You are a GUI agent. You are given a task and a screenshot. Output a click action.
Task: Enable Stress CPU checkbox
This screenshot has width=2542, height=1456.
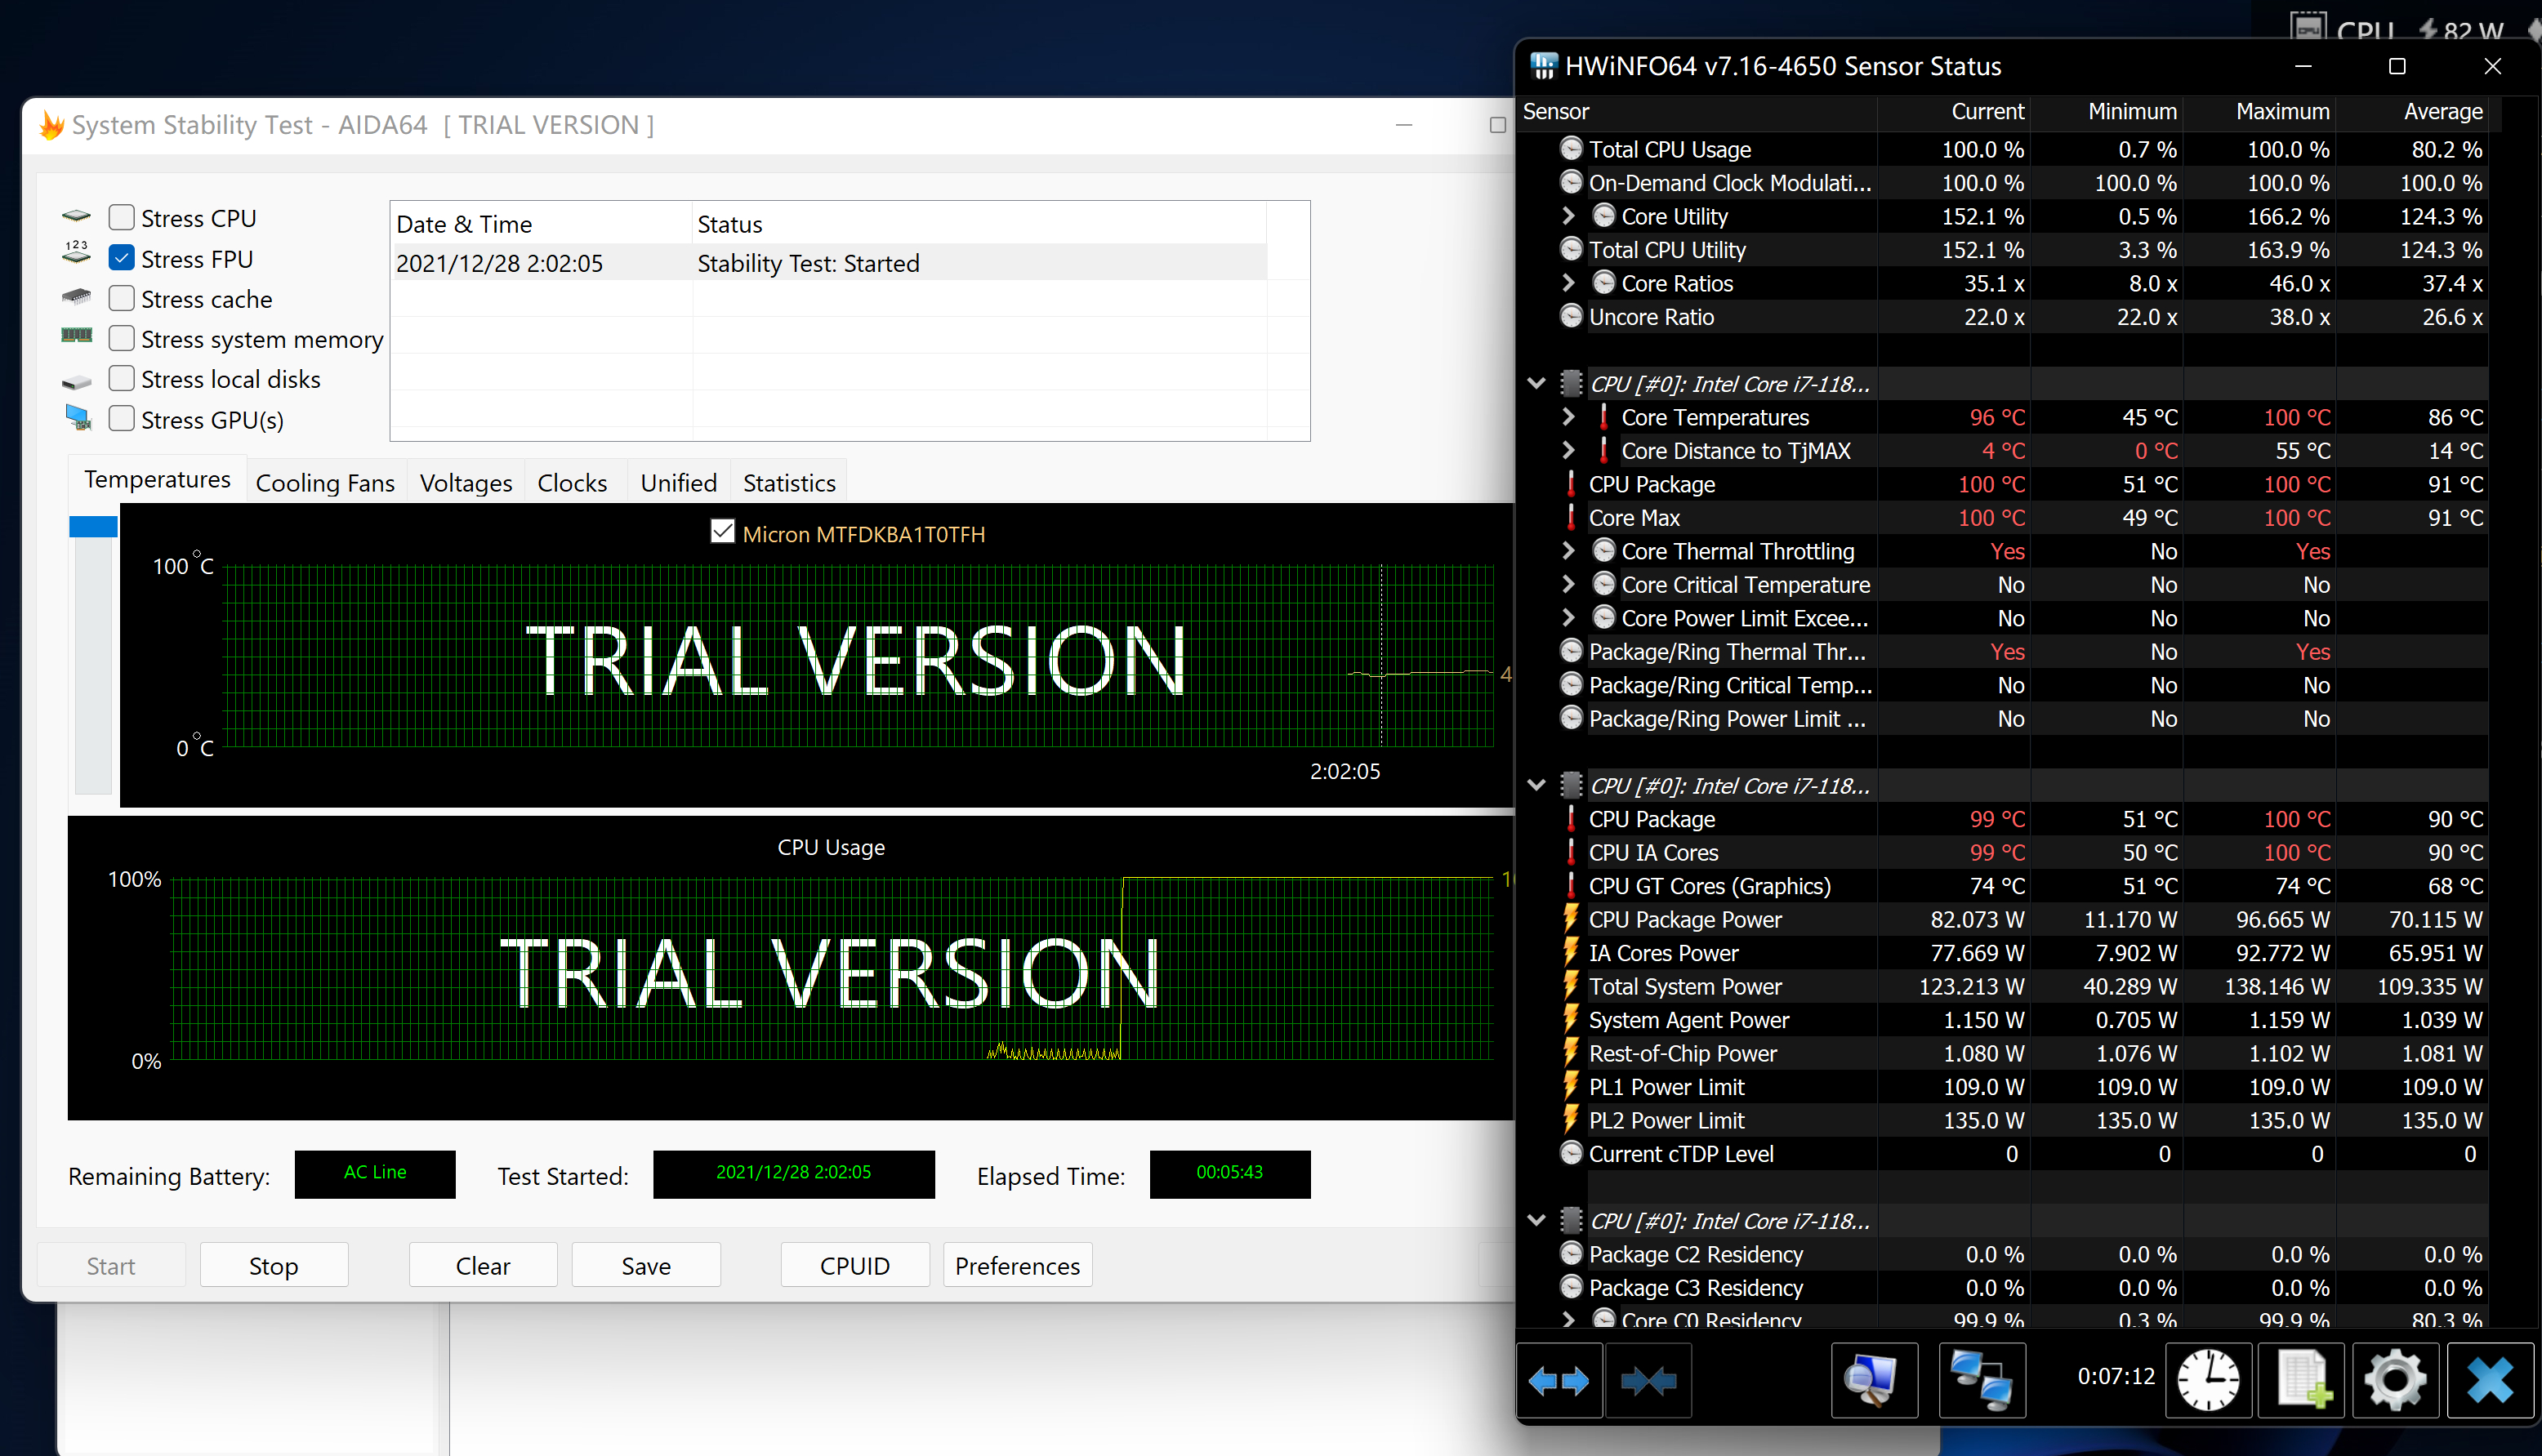(x=121, y=217)
